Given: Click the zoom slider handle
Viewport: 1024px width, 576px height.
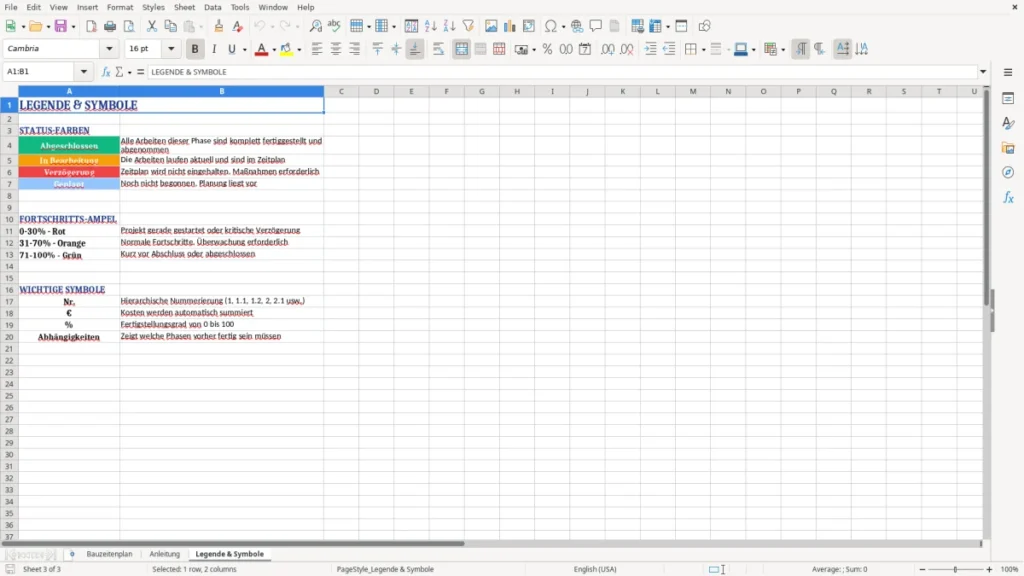Looking at the screenshot, I should pyautogui.click(x=955, y=569).
